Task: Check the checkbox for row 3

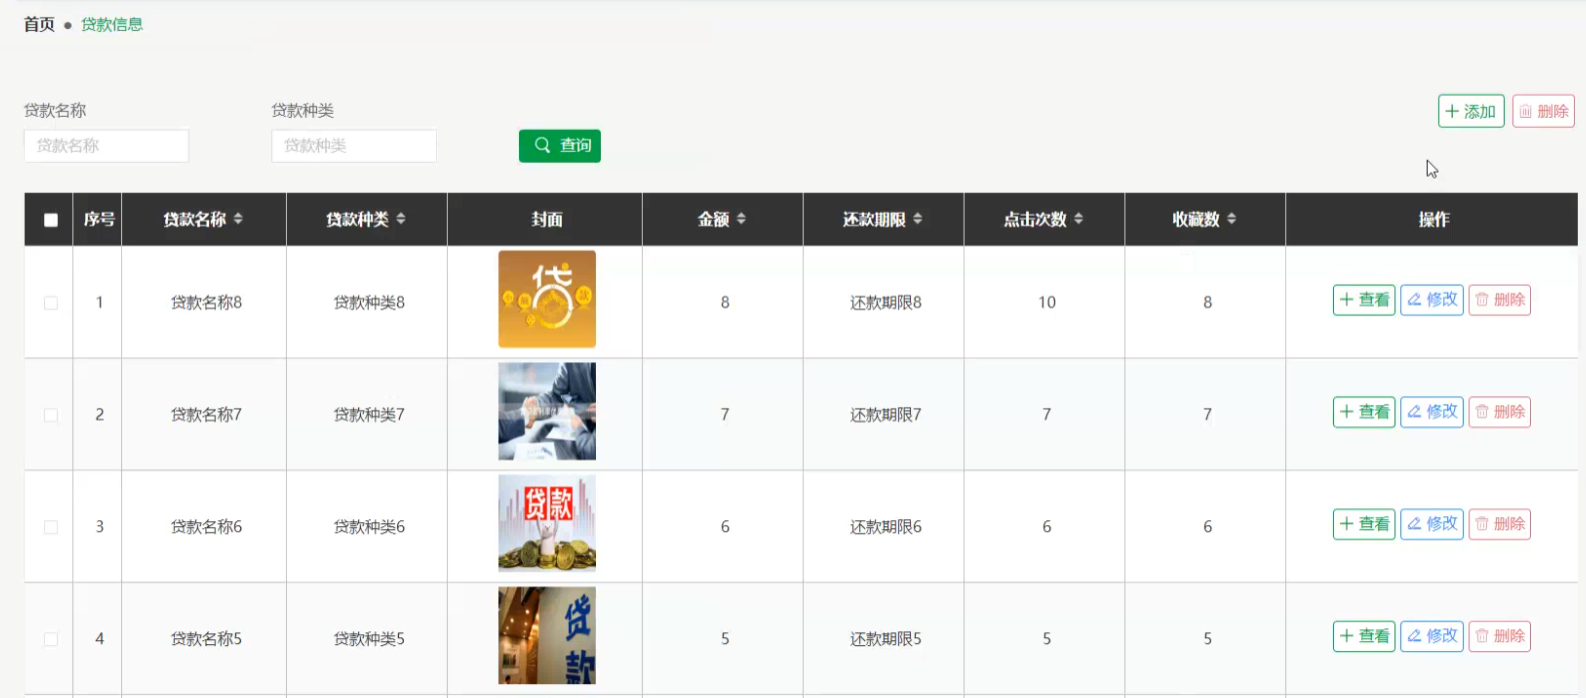Action: [51, 527]
